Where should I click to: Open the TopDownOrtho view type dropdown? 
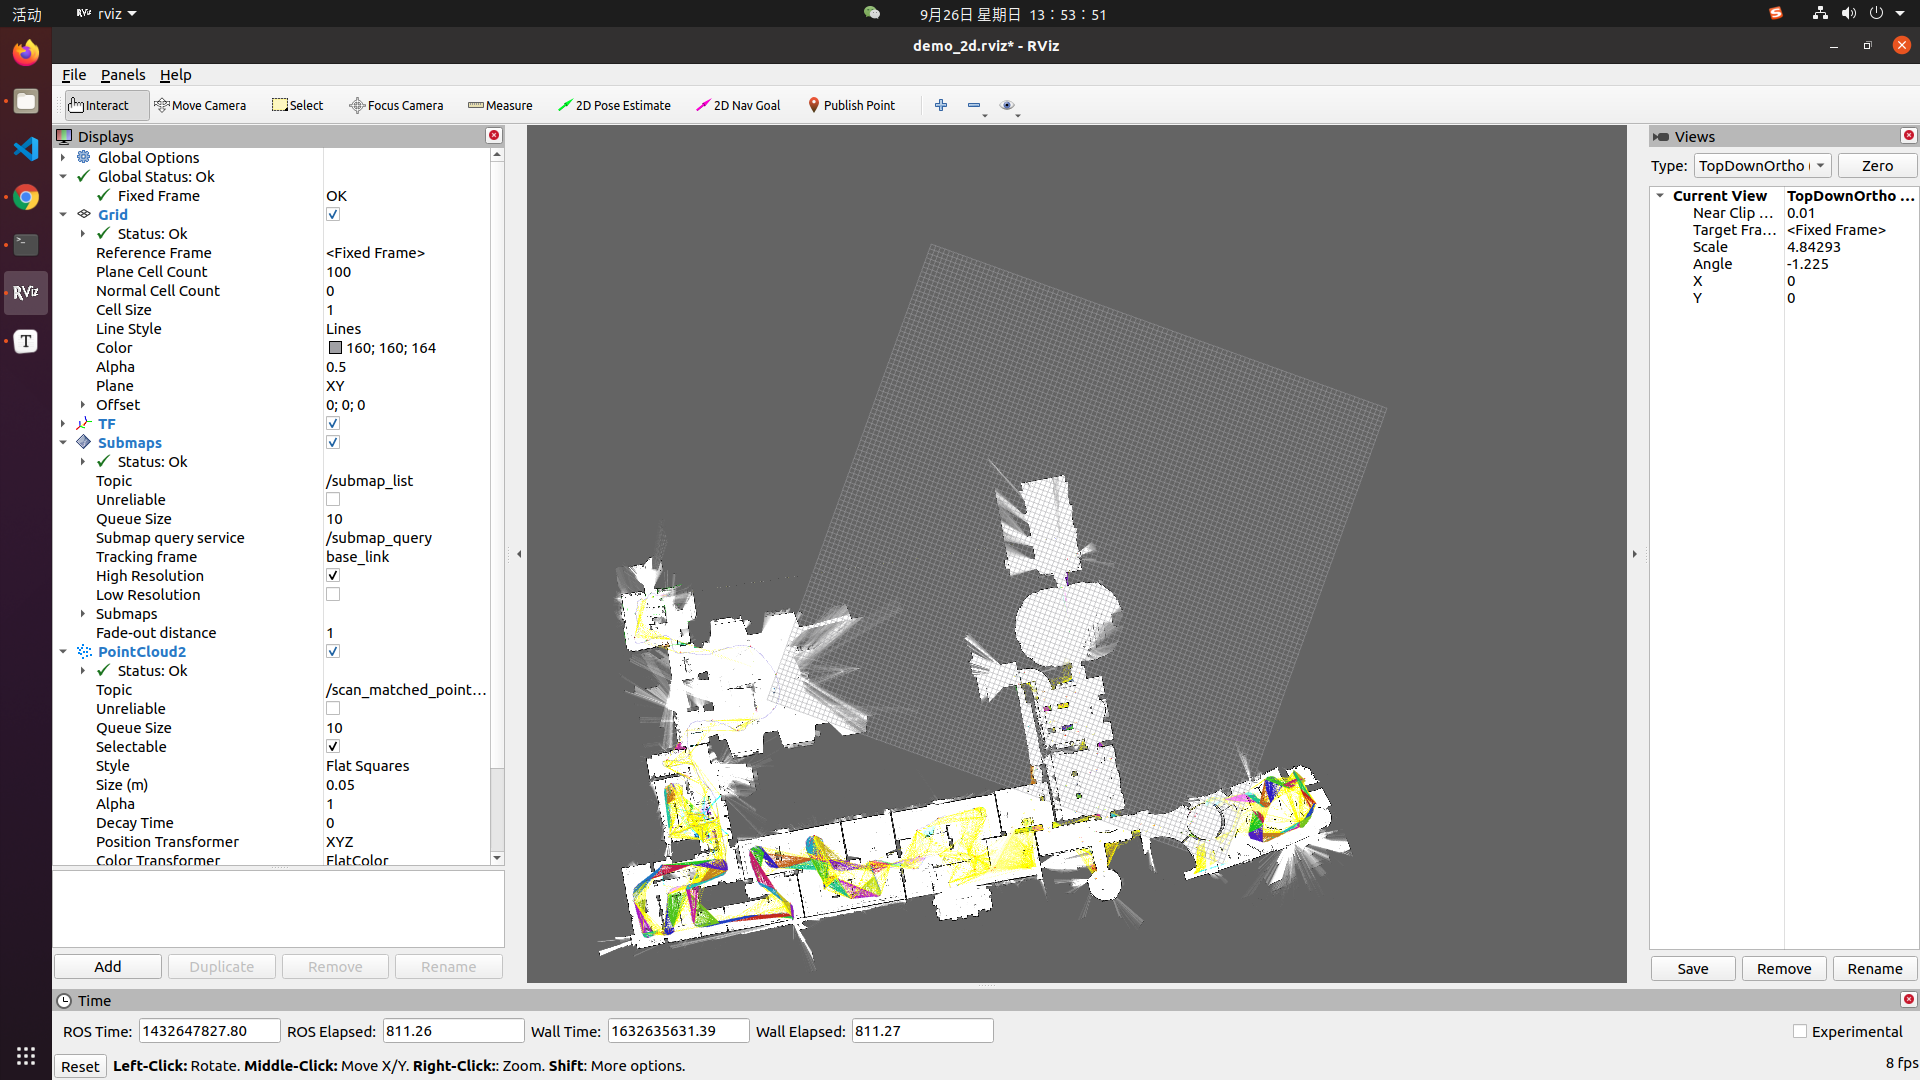click(1762, 165)
